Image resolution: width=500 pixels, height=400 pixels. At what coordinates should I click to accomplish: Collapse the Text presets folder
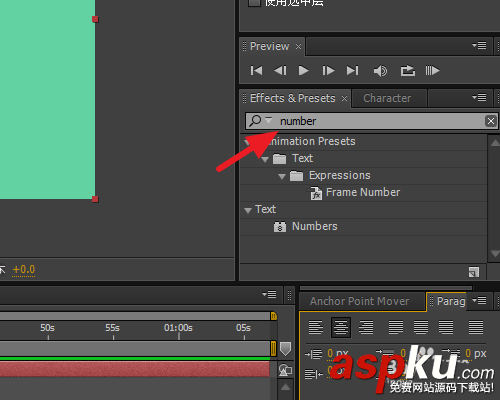pyautogui.click(x=265, y=159)
